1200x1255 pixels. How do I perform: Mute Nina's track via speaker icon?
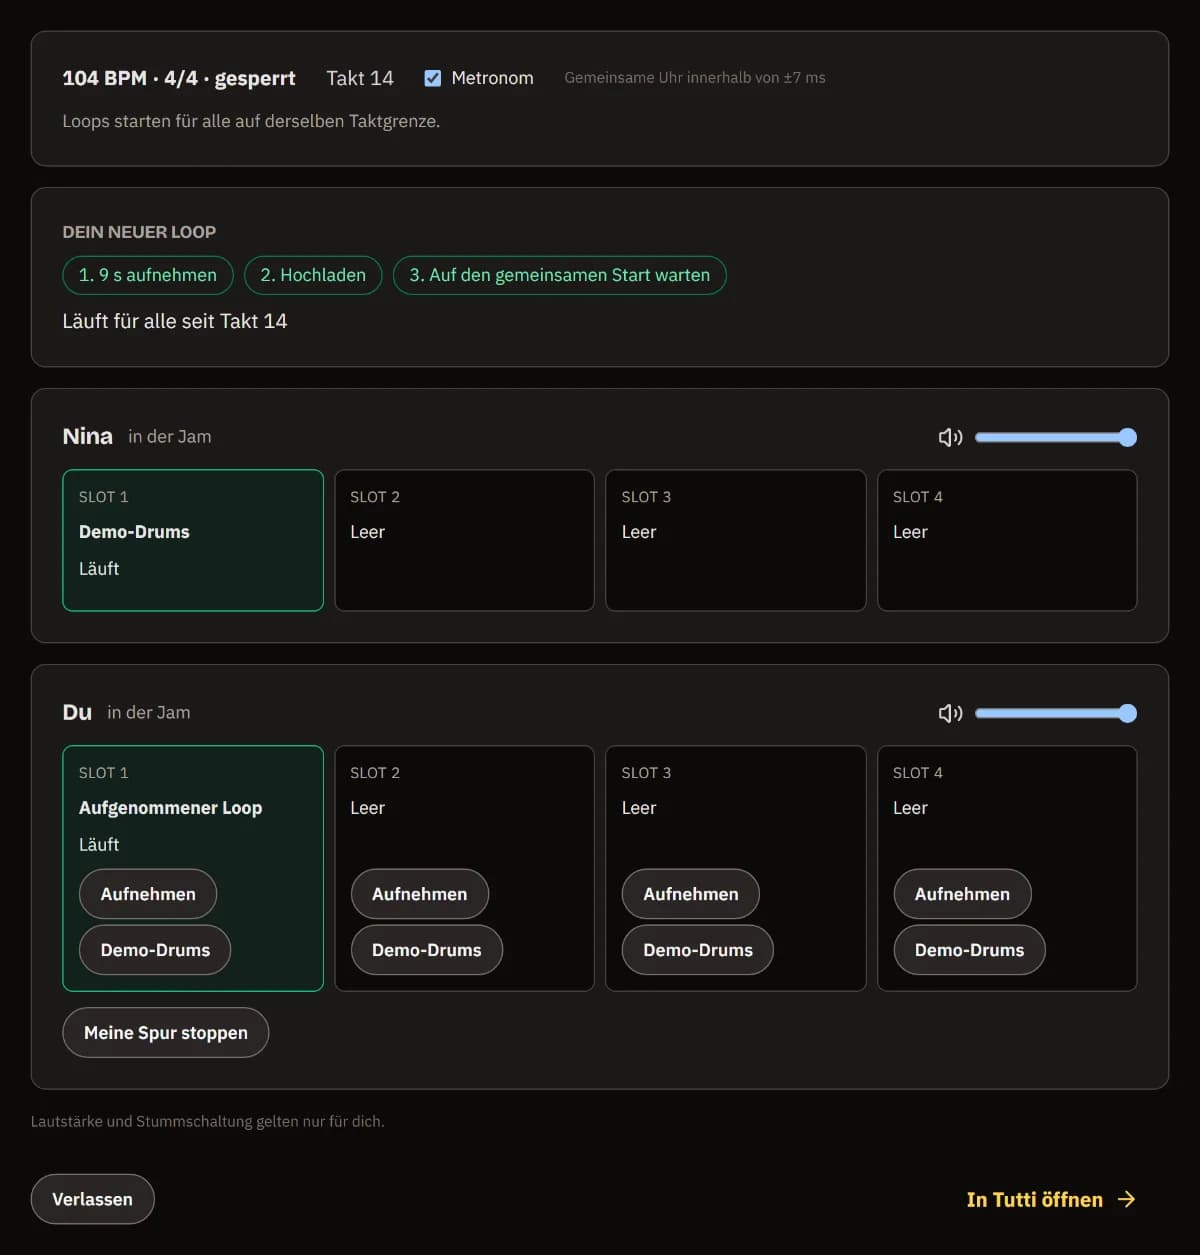tap(950, 437)
